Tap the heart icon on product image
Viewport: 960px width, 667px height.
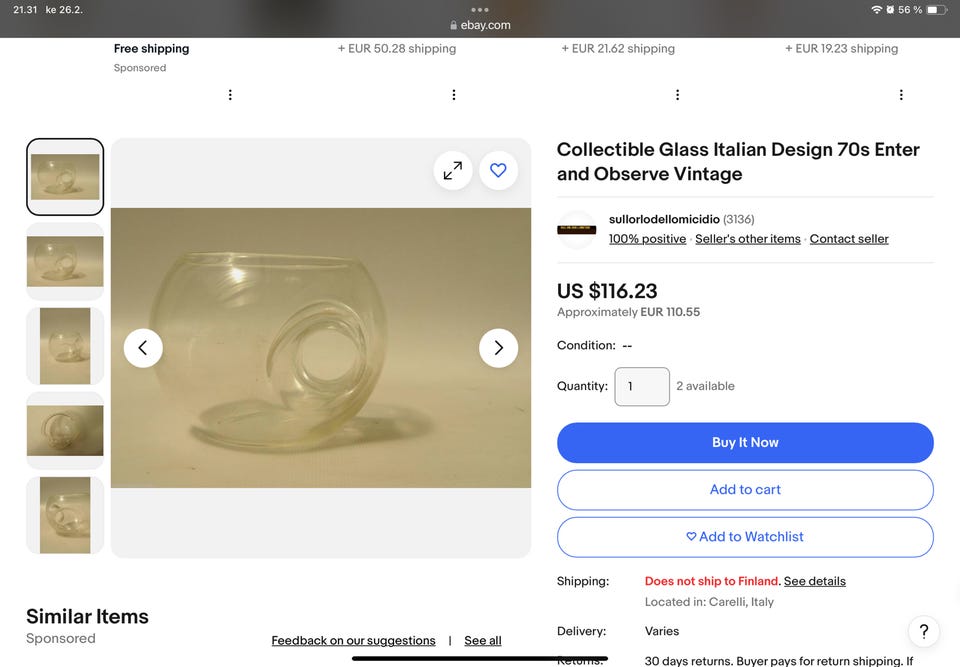(498, 171)
